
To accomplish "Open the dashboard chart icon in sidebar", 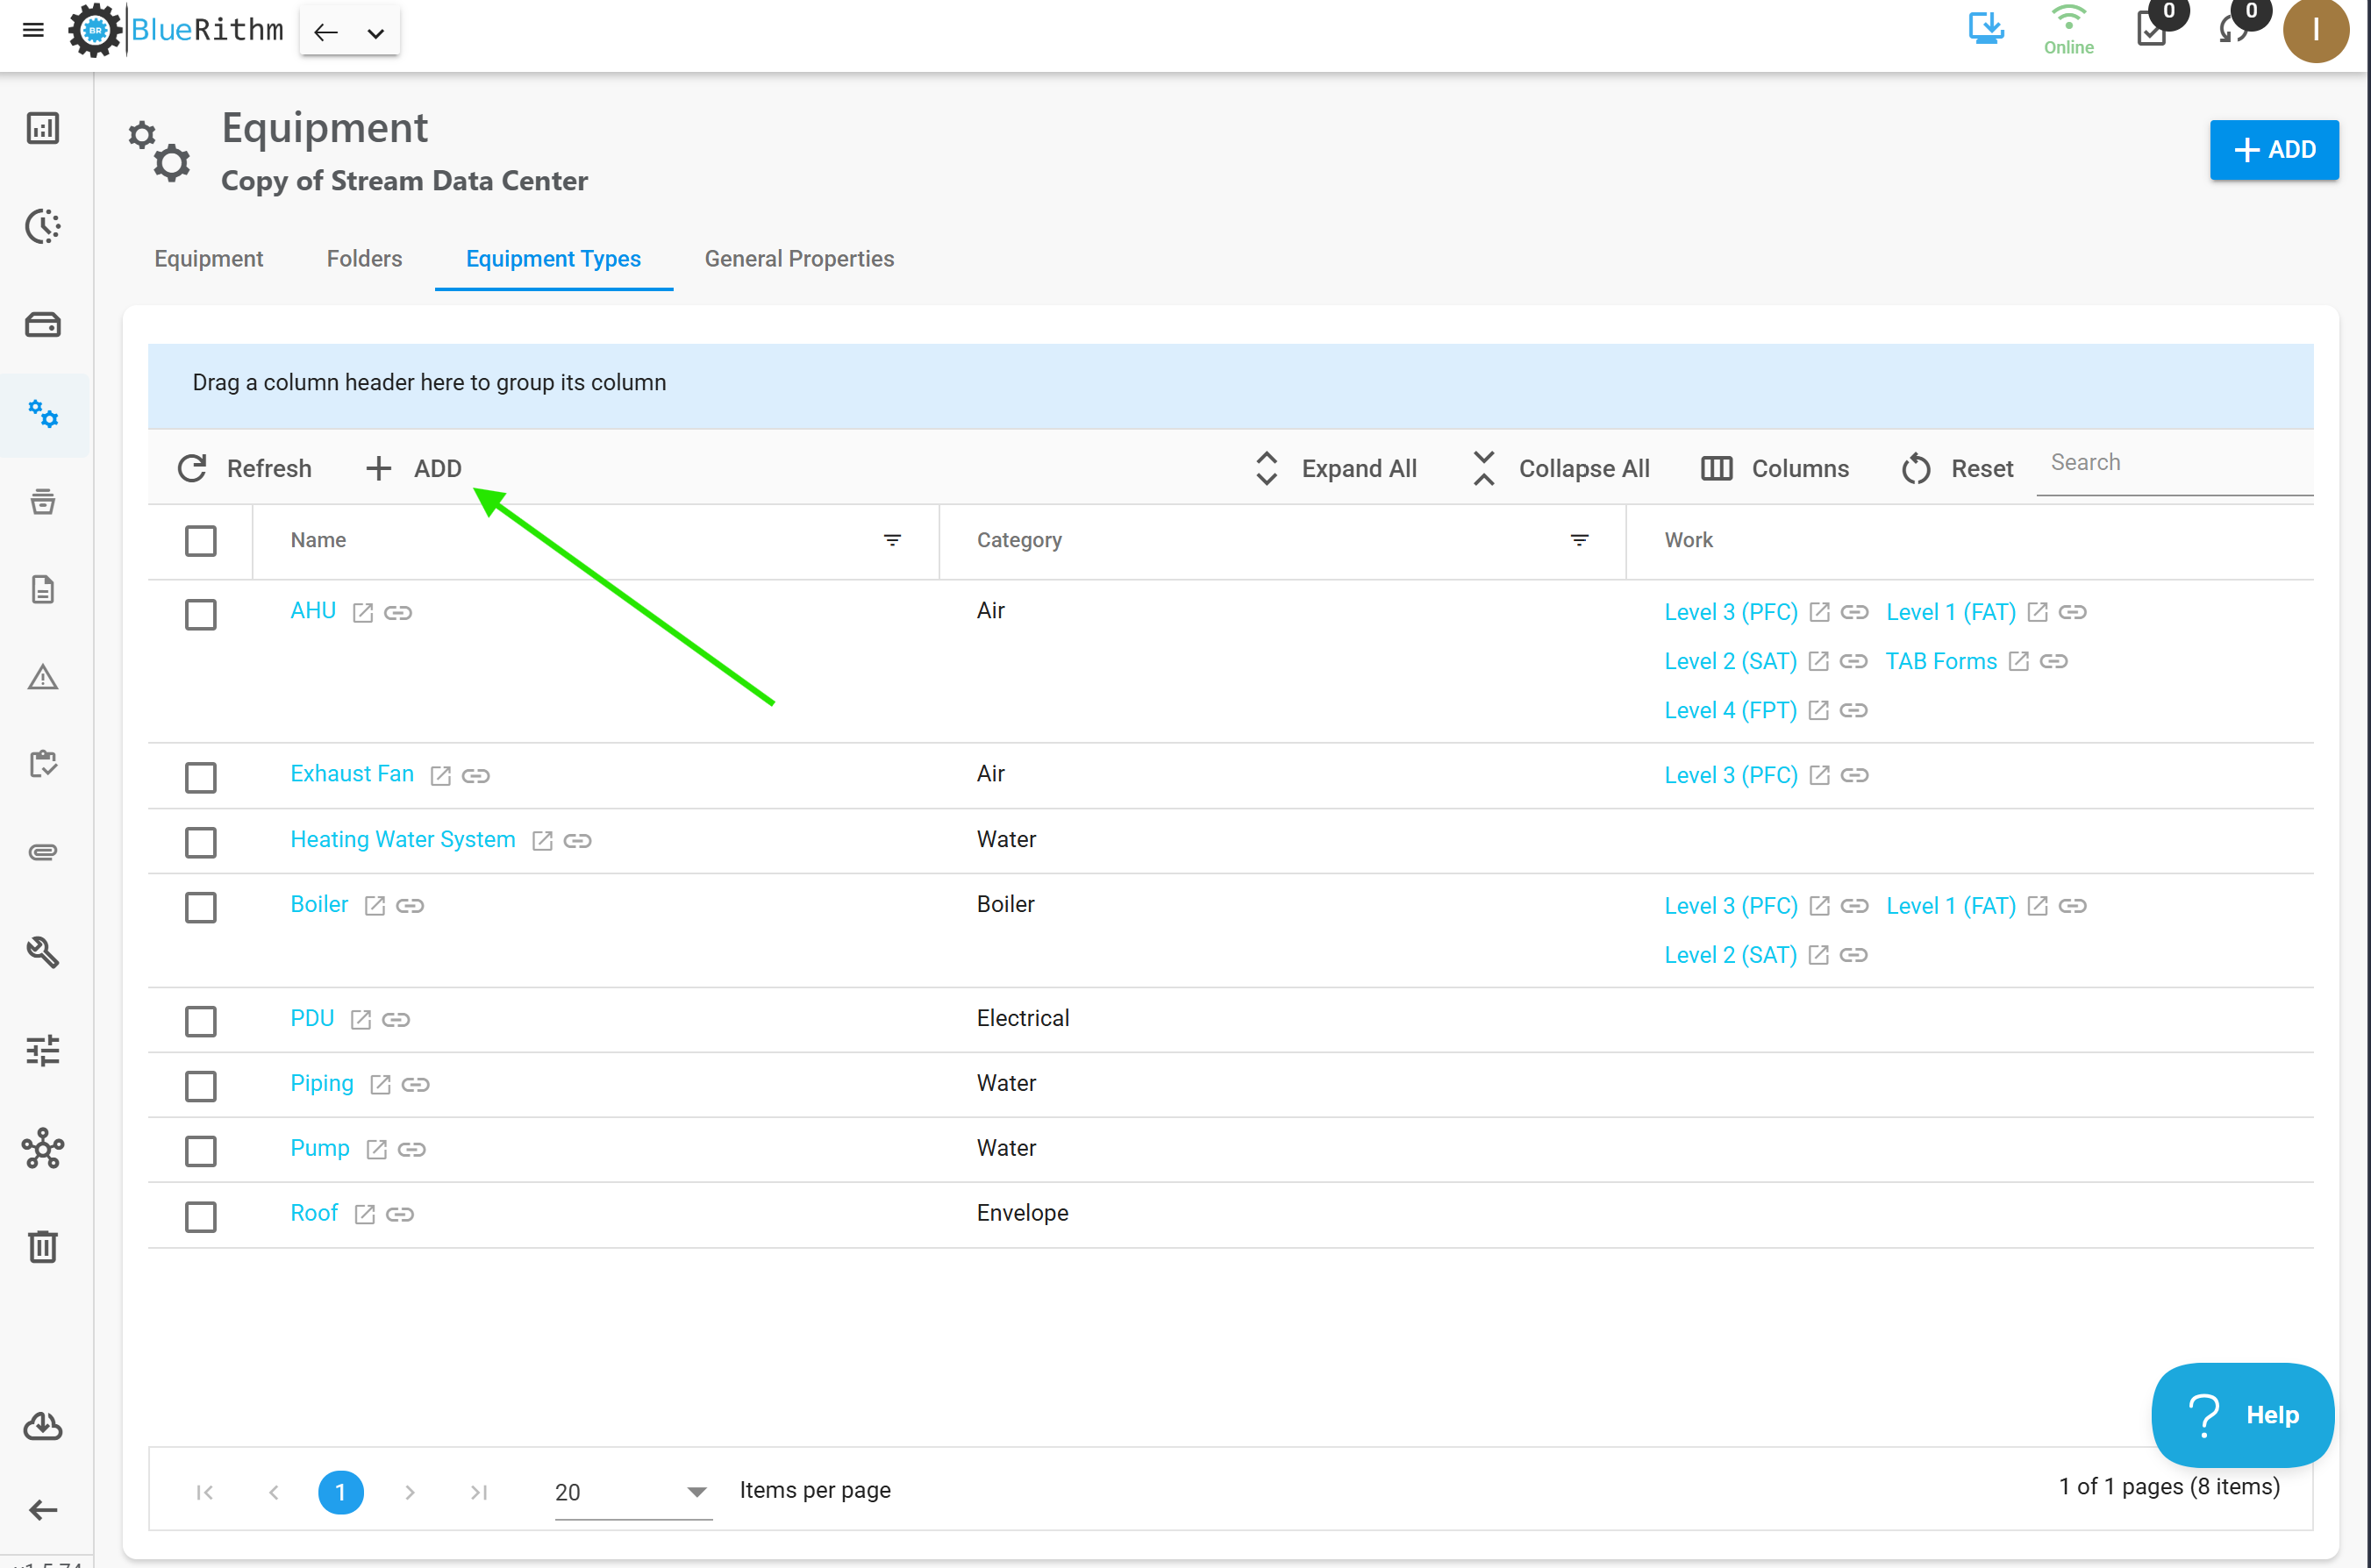I will [x=42, y=128].
